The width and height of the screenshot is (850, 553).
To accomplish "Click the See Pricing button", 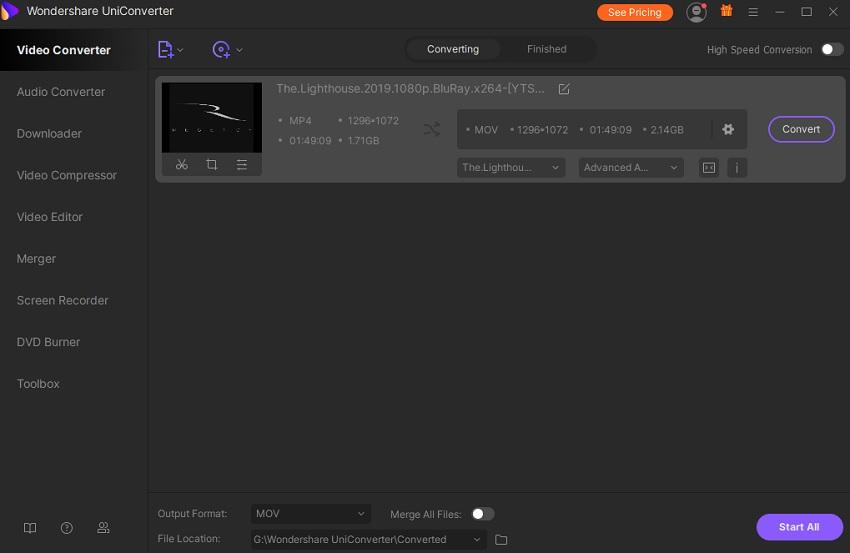I will pos(635,12).
